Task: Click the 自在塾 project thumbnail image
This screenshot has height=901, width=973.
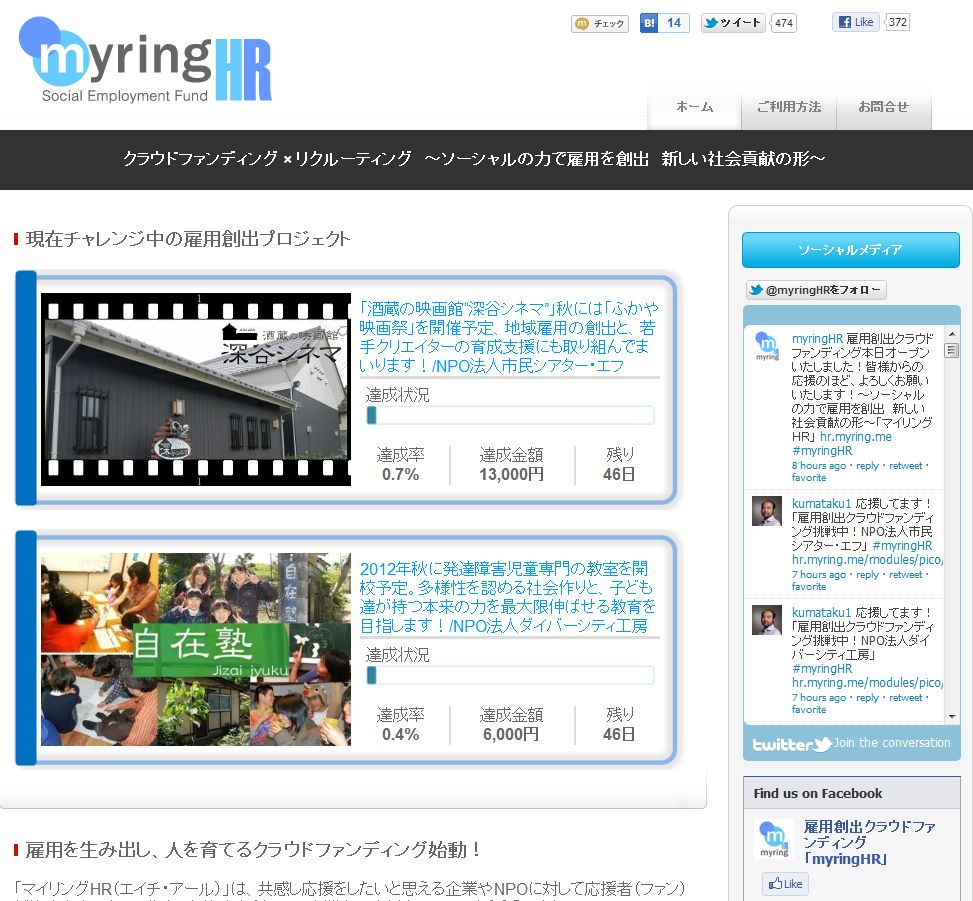Action: (x=196, y=649)
